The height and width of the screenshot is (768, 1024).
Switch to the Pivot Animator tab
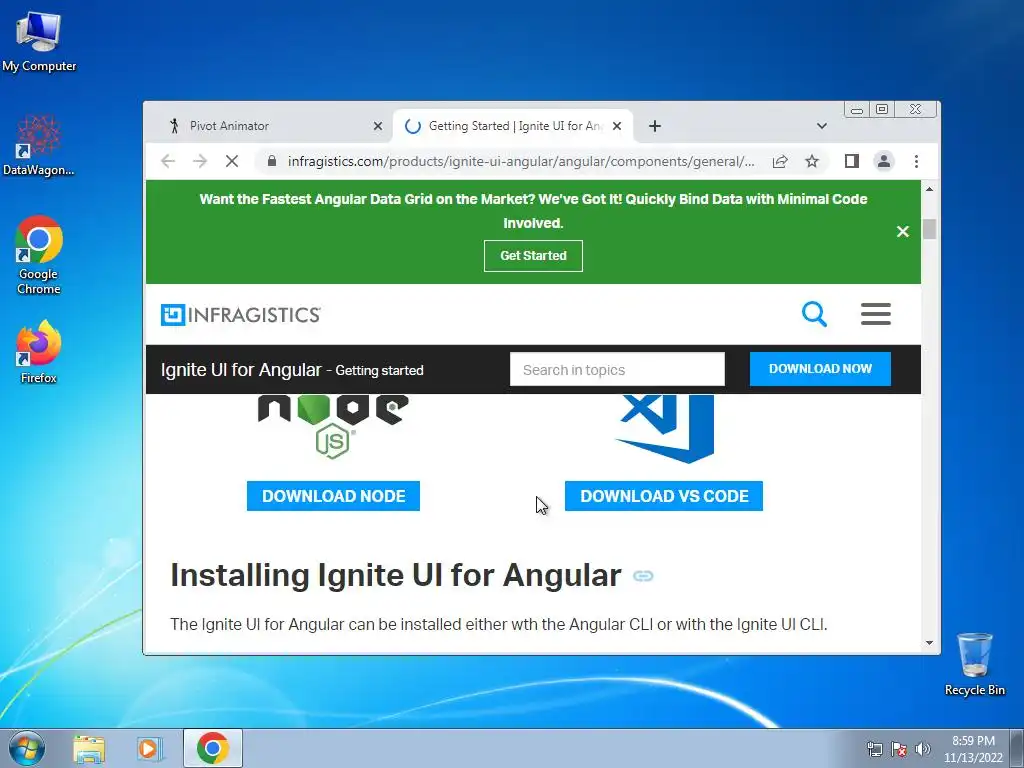point(268,126)
